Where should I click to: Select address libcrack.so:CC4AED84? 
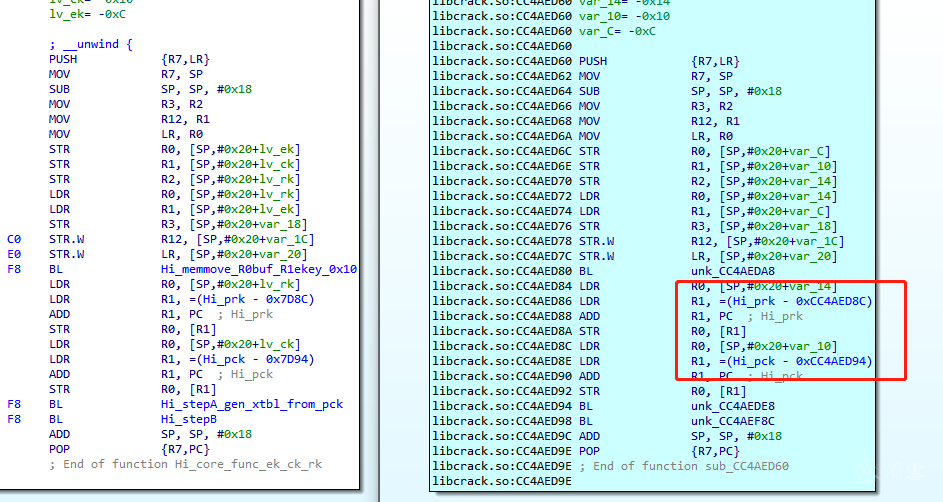pos(502,286)
